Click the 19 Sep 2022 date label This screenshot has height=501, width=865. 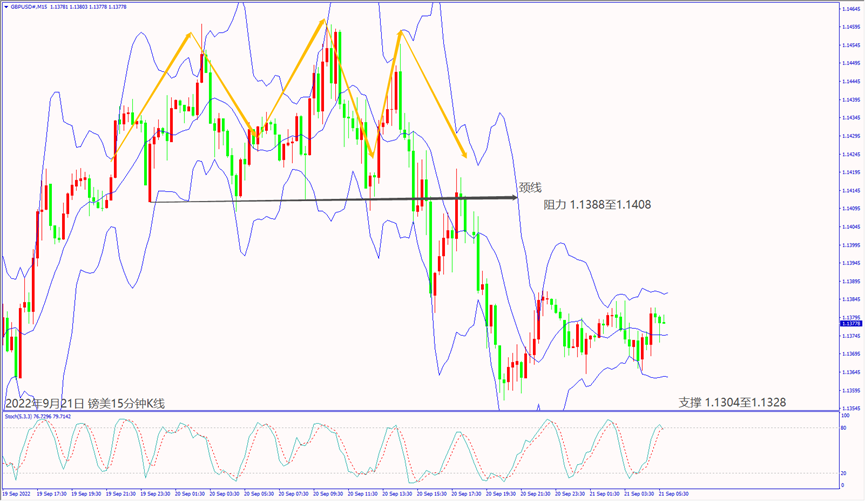coord(18,494)
